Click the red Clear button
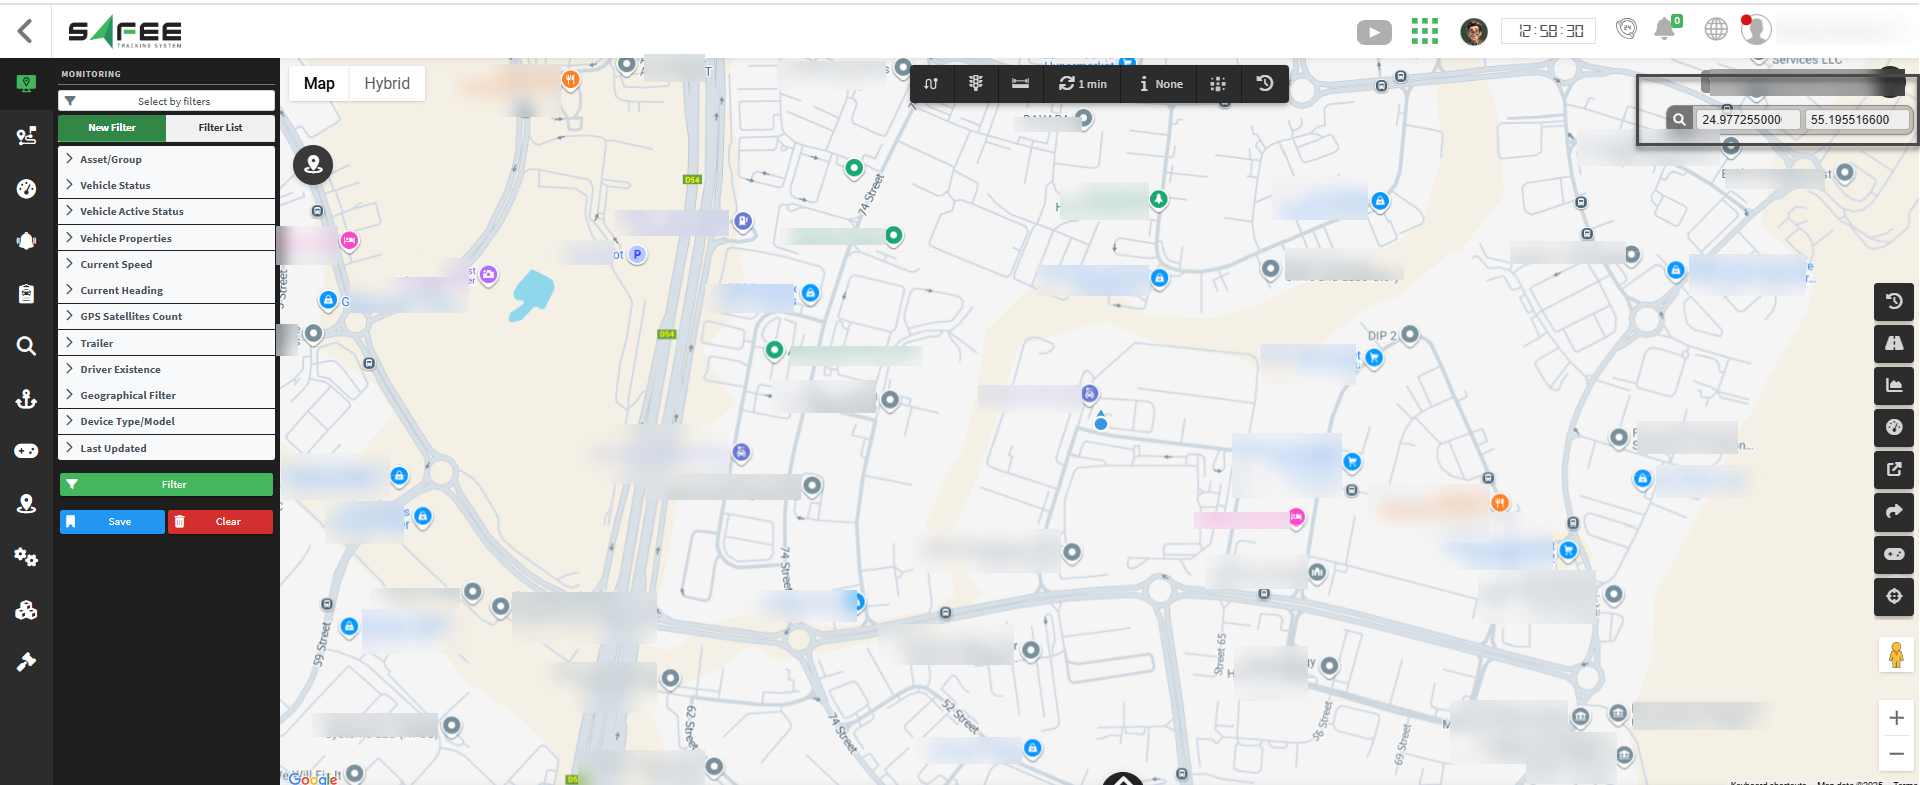Screen dimensions: 1920x785 220,522
